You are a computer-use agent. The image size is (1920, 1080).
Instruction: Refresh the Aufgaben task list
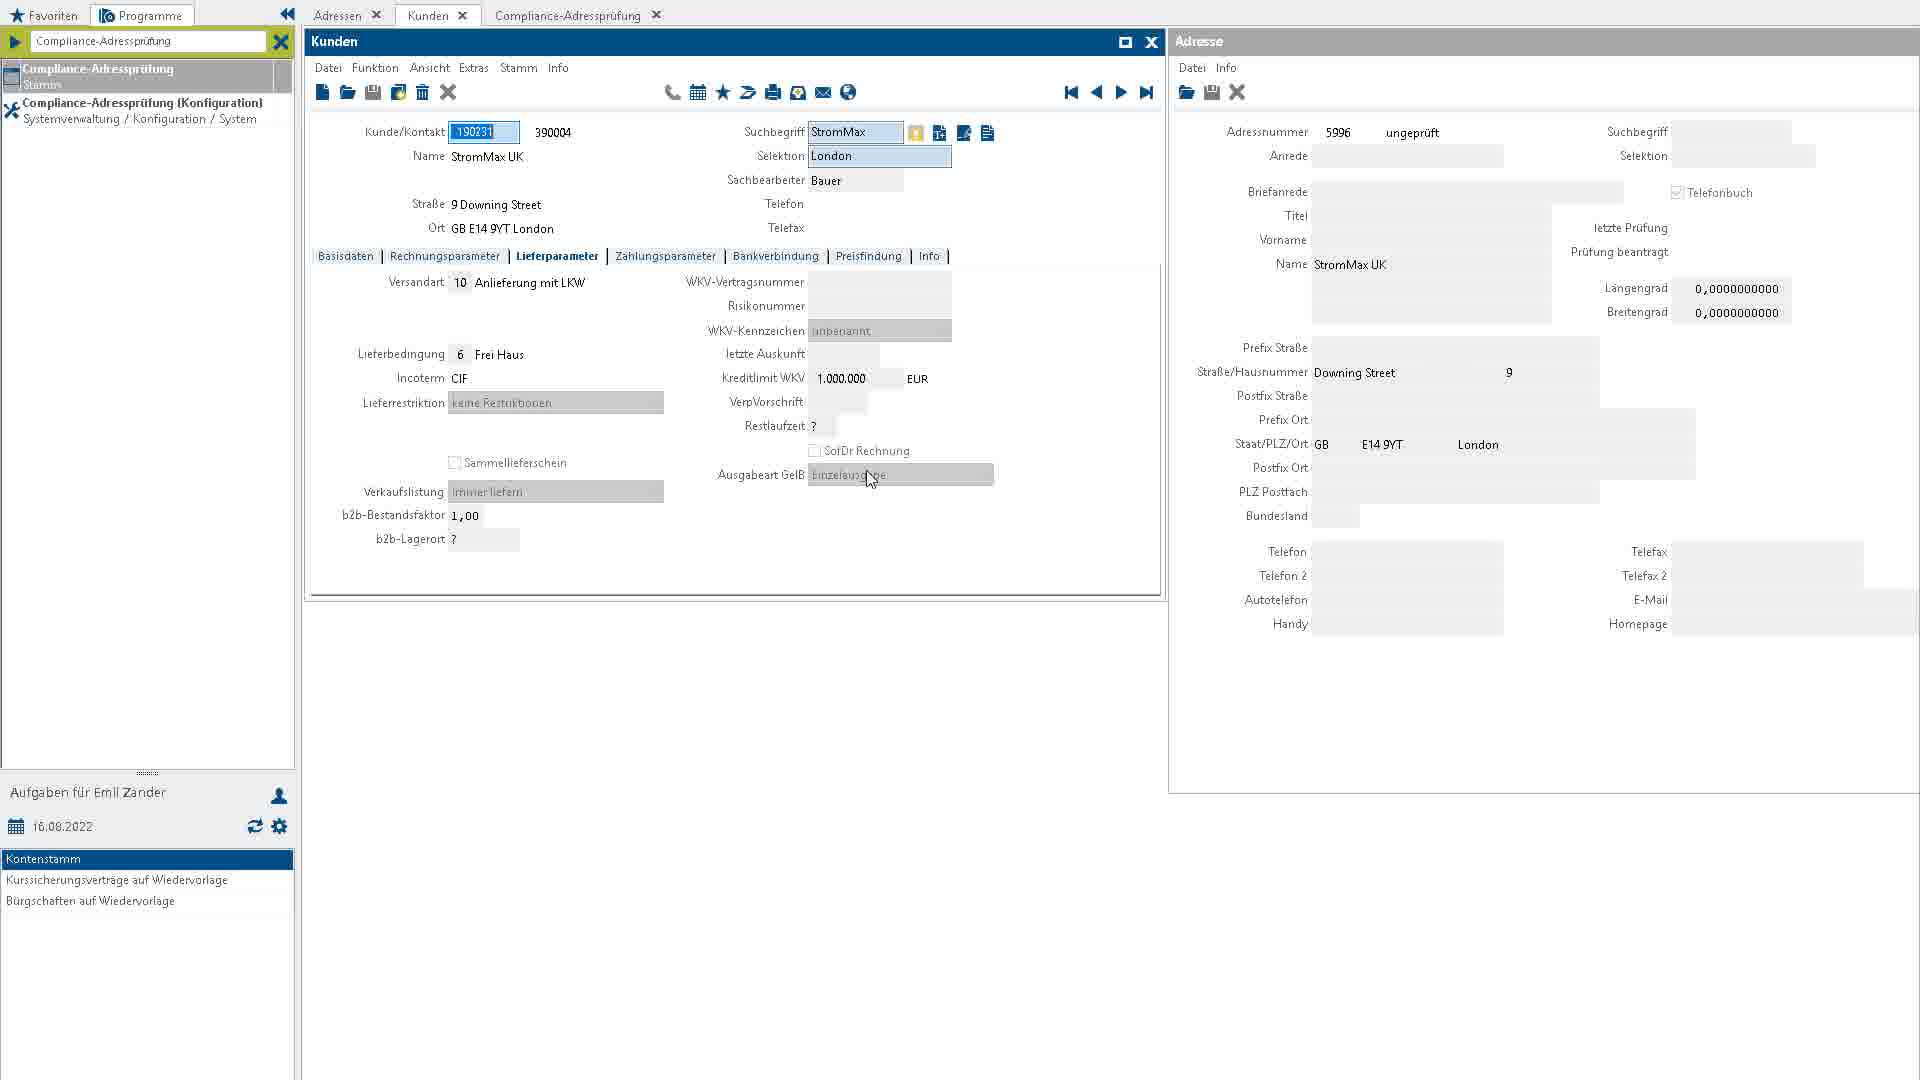[255, 826]
